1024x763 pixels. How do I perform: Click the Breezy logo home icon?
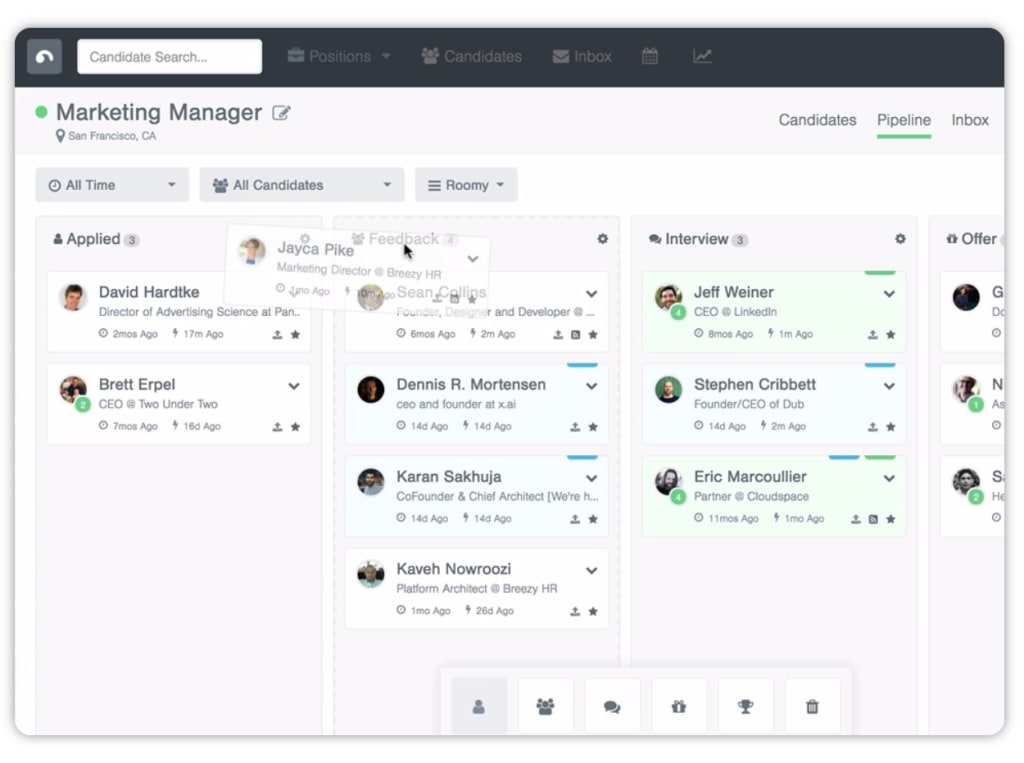pos(44,57)
